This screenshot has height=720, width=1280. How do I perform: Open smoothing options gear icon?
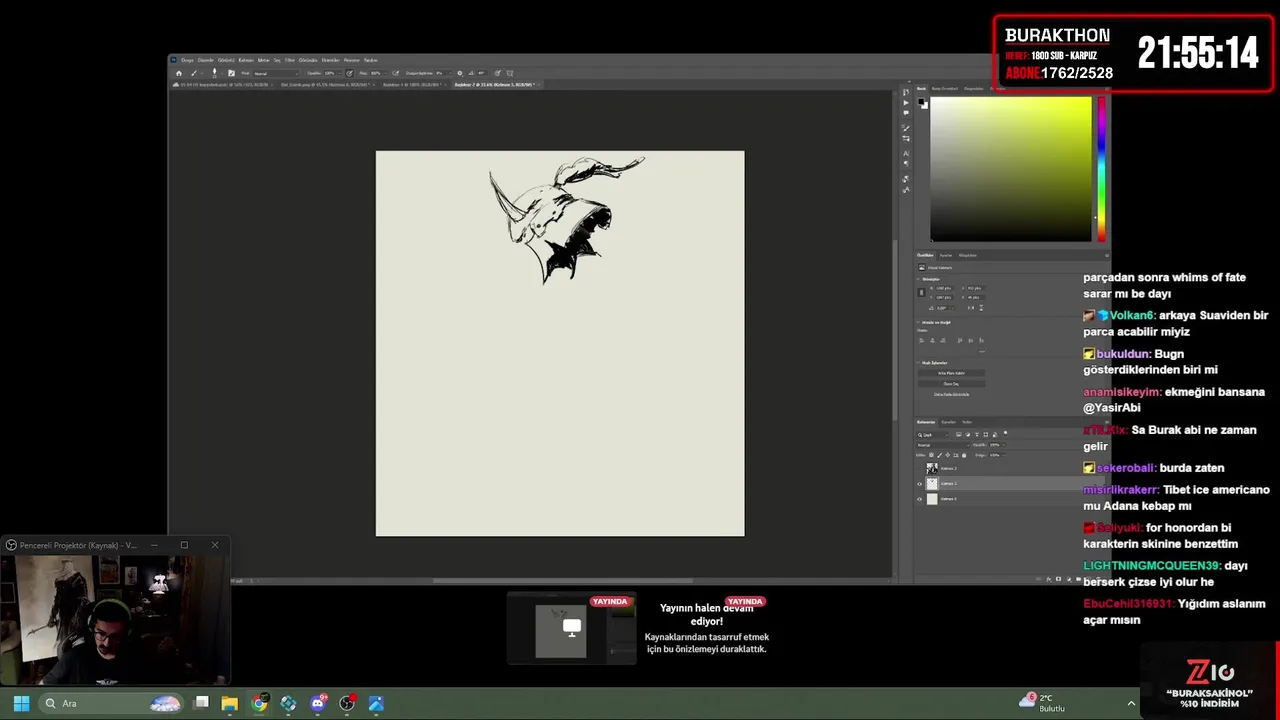click(460, 73)
